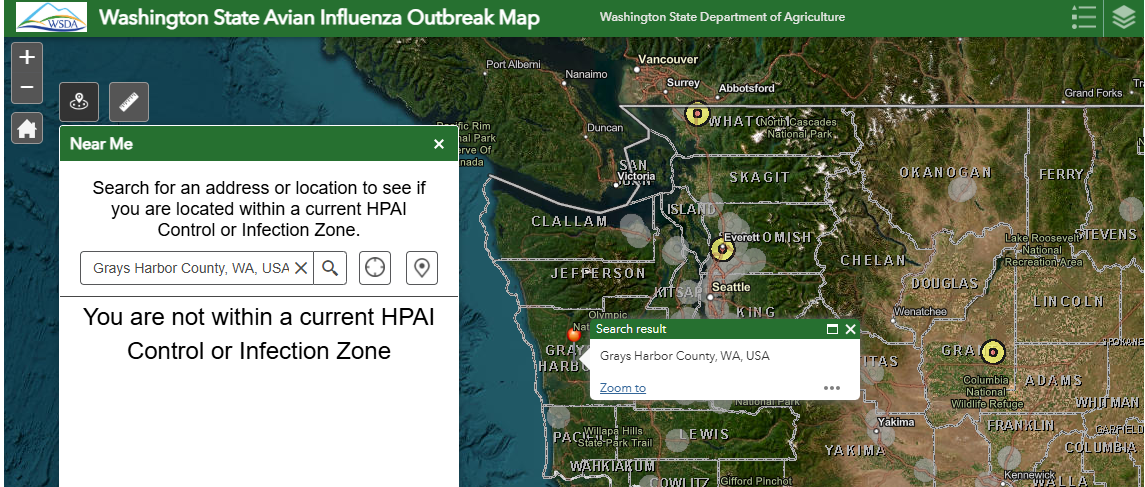Open the legend list panel

tap(1084, 18)
